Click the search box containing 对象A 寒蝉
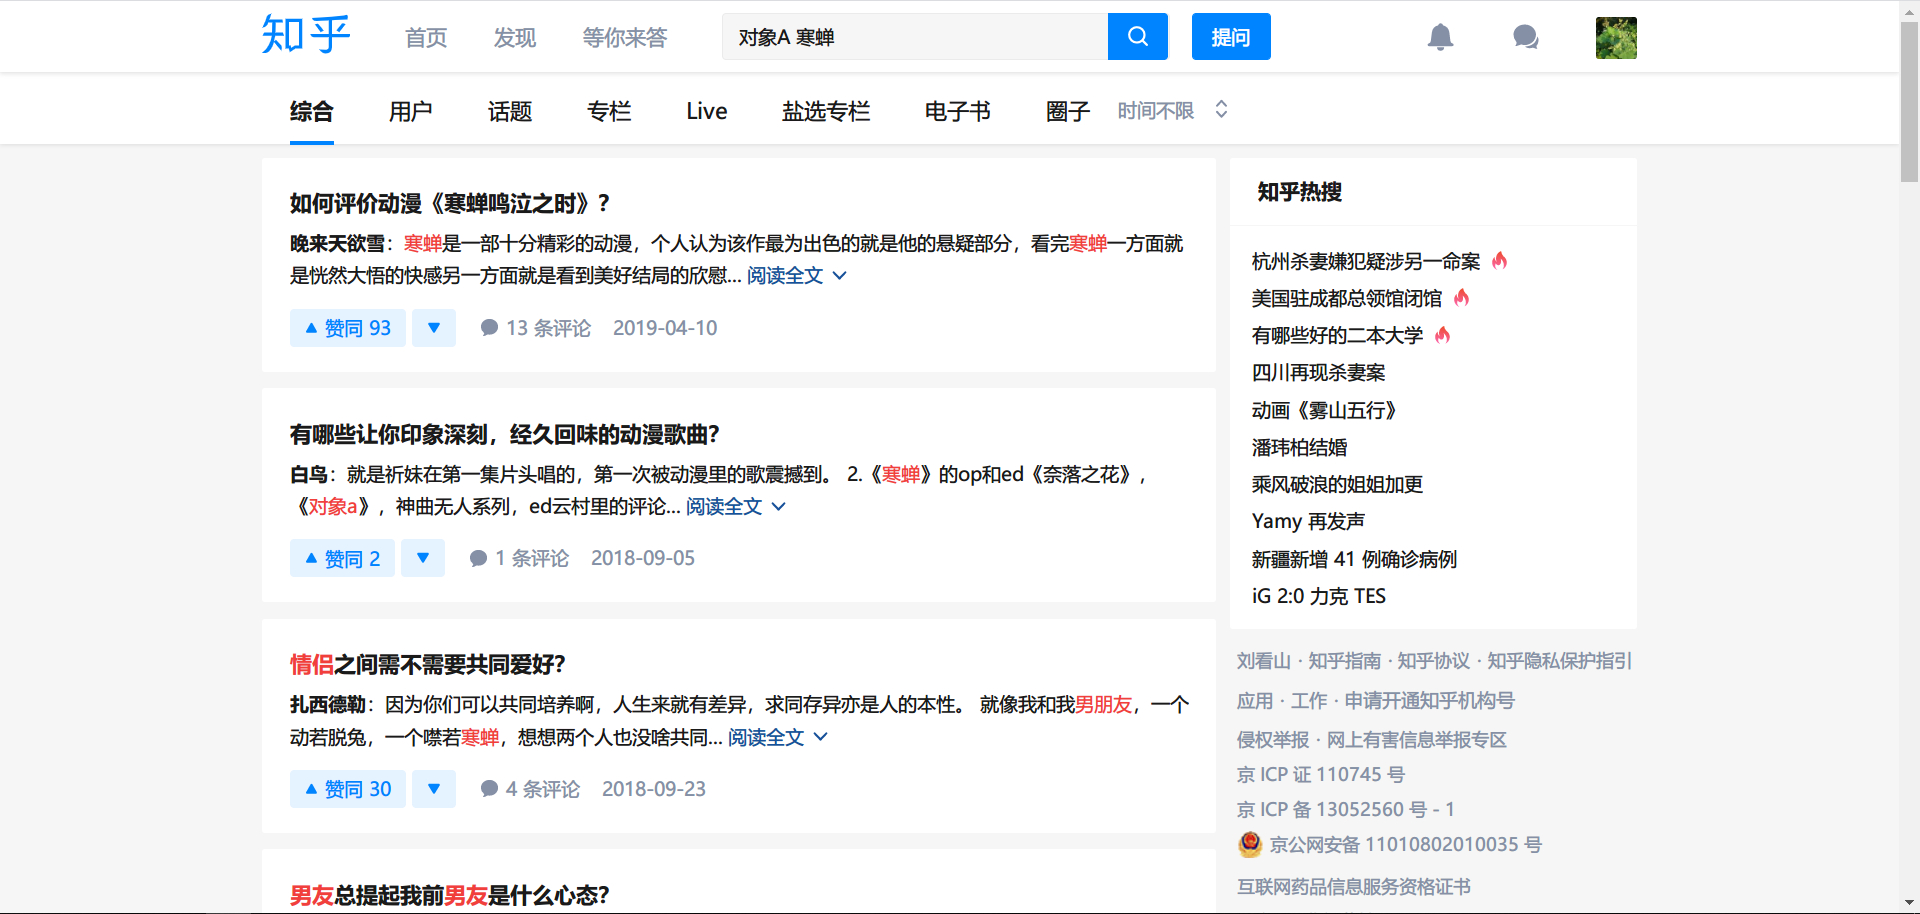 915,37
